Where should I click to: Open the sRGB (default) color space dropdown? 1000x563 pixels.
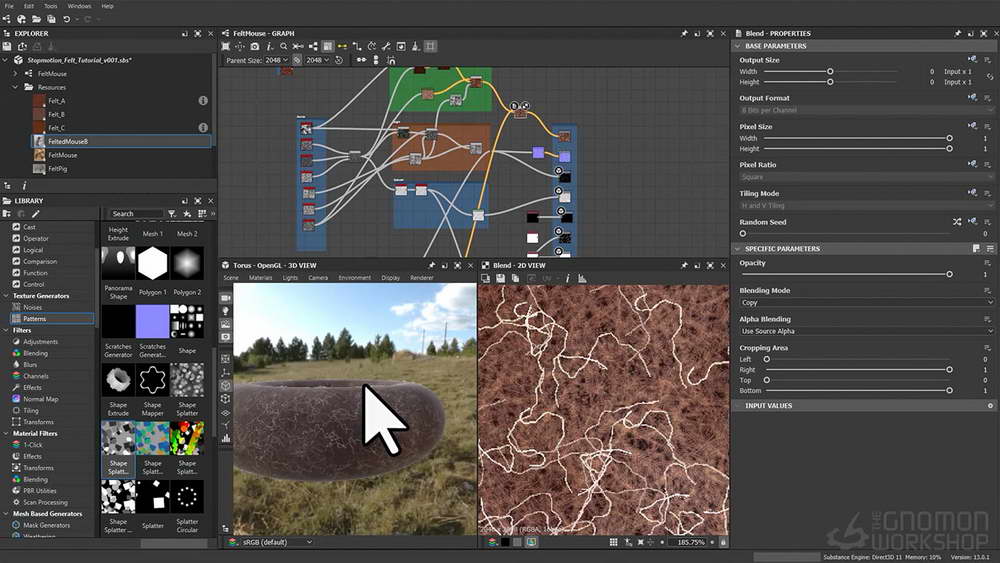click(277, 543)
